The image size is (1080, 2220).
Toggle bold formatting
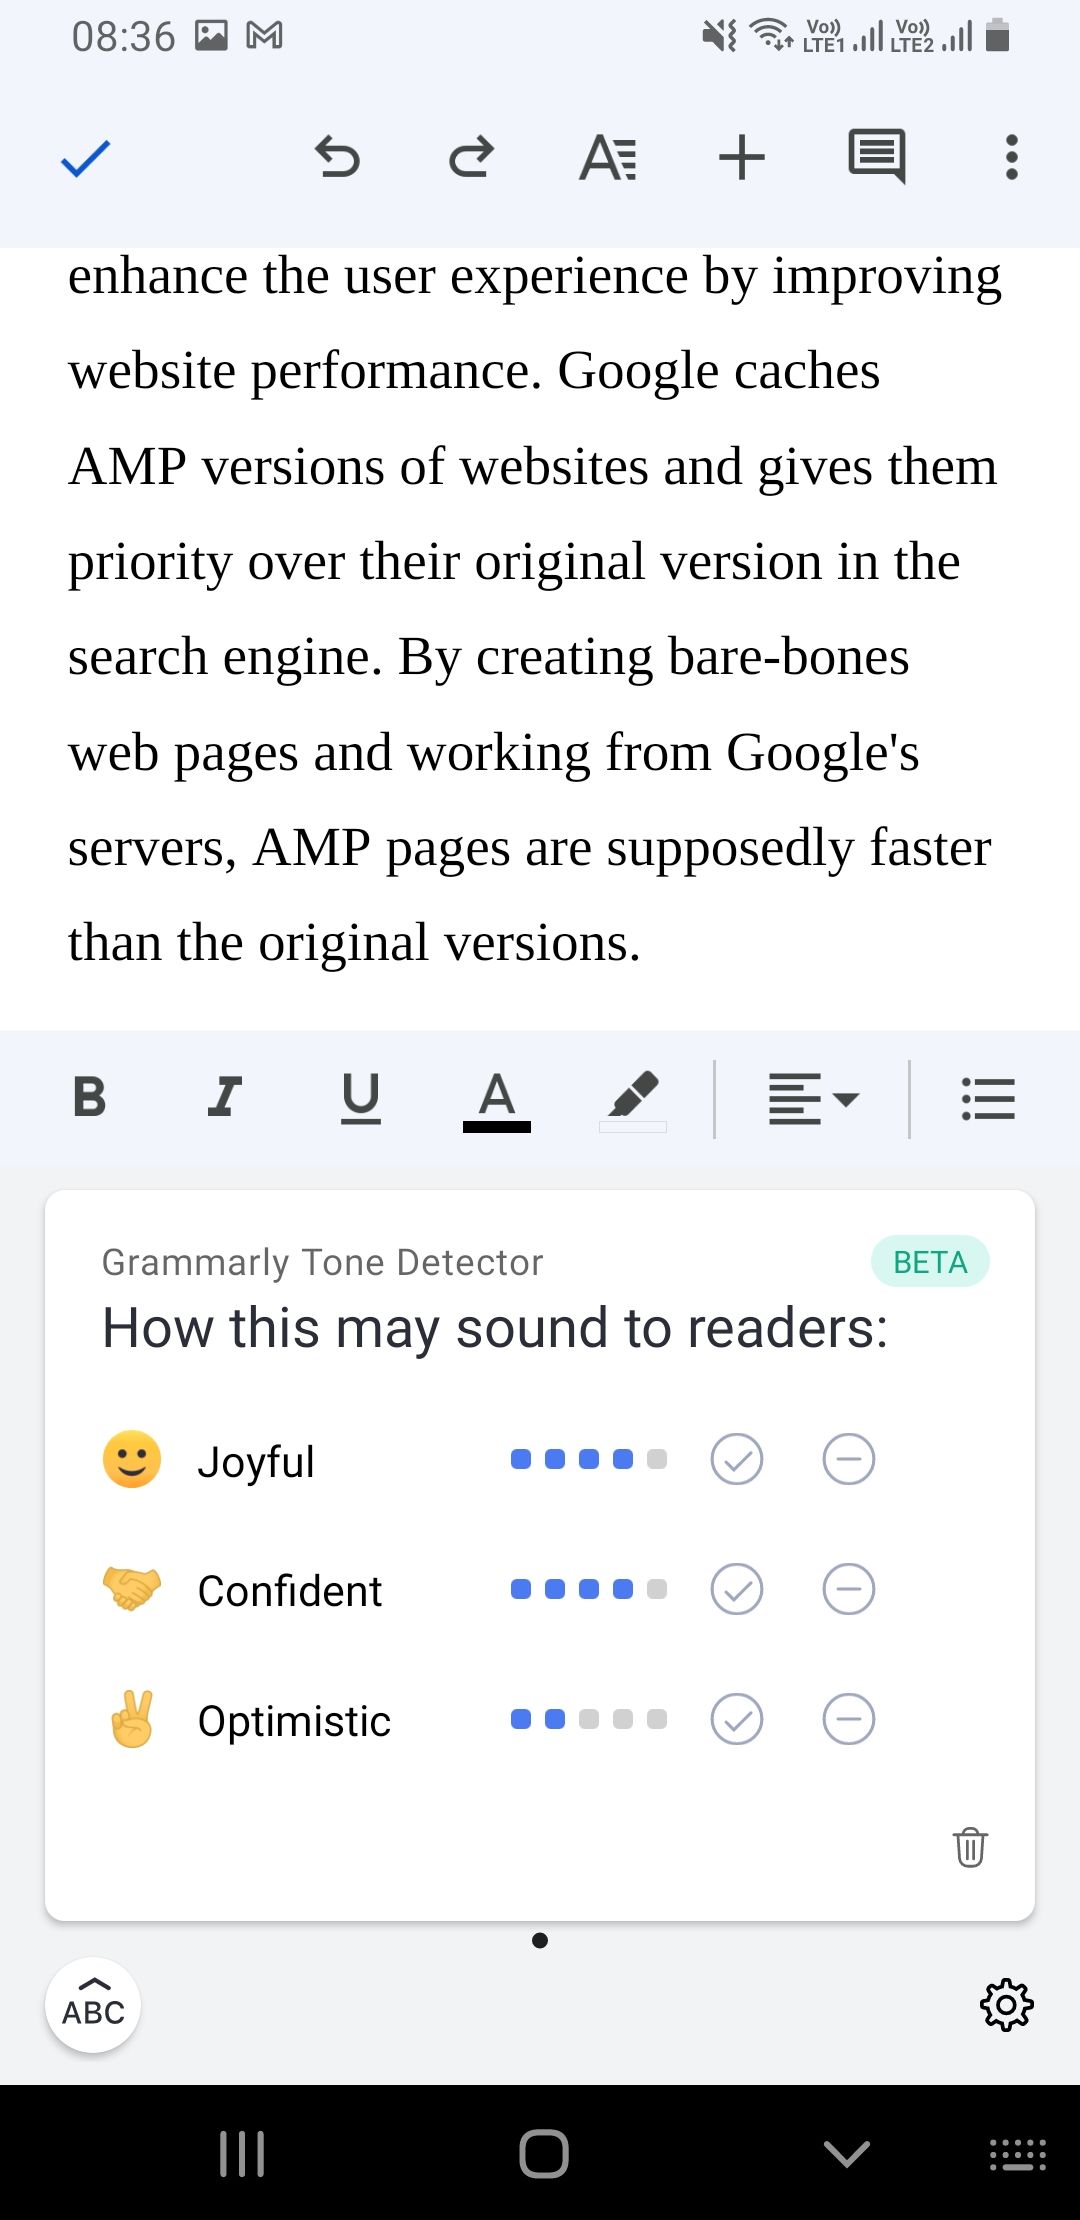(90, 1097)
